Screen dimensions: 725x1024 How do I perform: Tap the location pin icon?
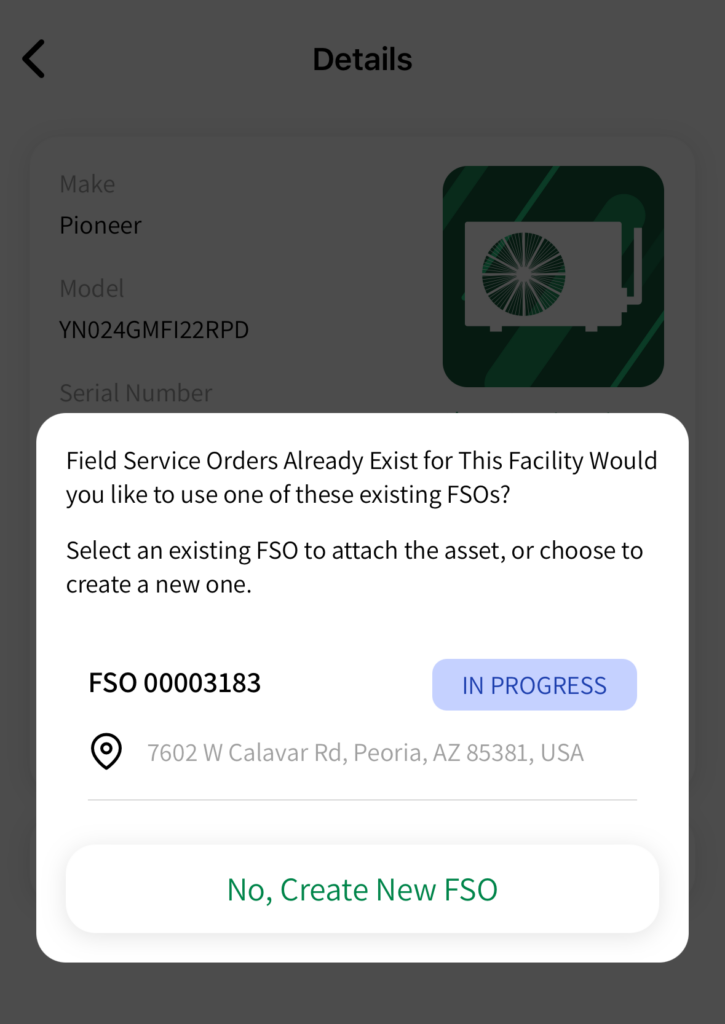click(x=106, y=751)
